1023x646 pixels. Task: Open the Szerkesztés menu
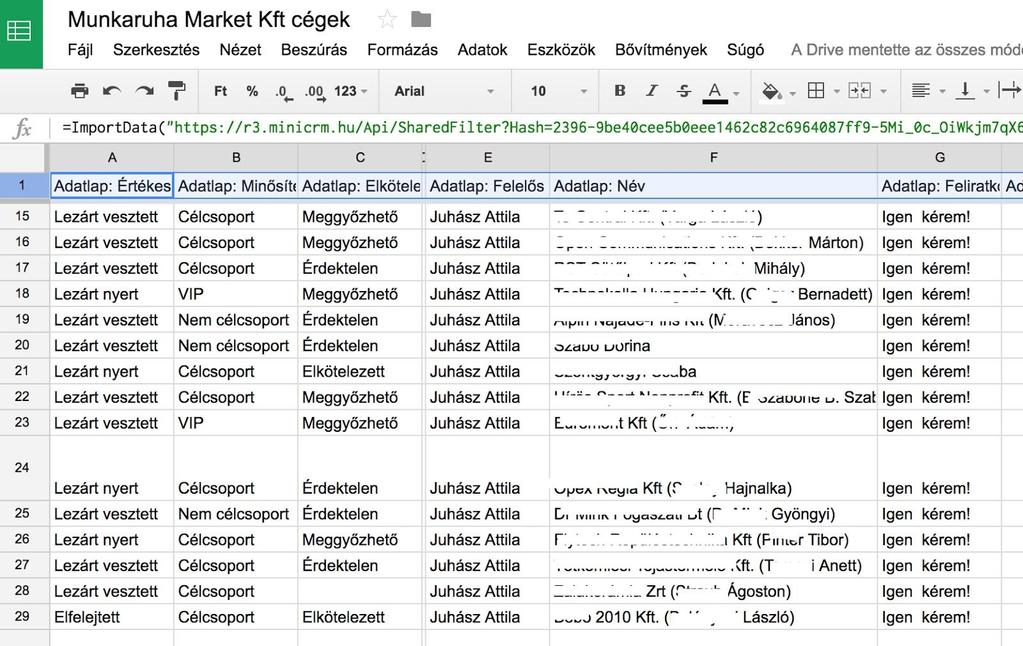click(x=156, y=50)
